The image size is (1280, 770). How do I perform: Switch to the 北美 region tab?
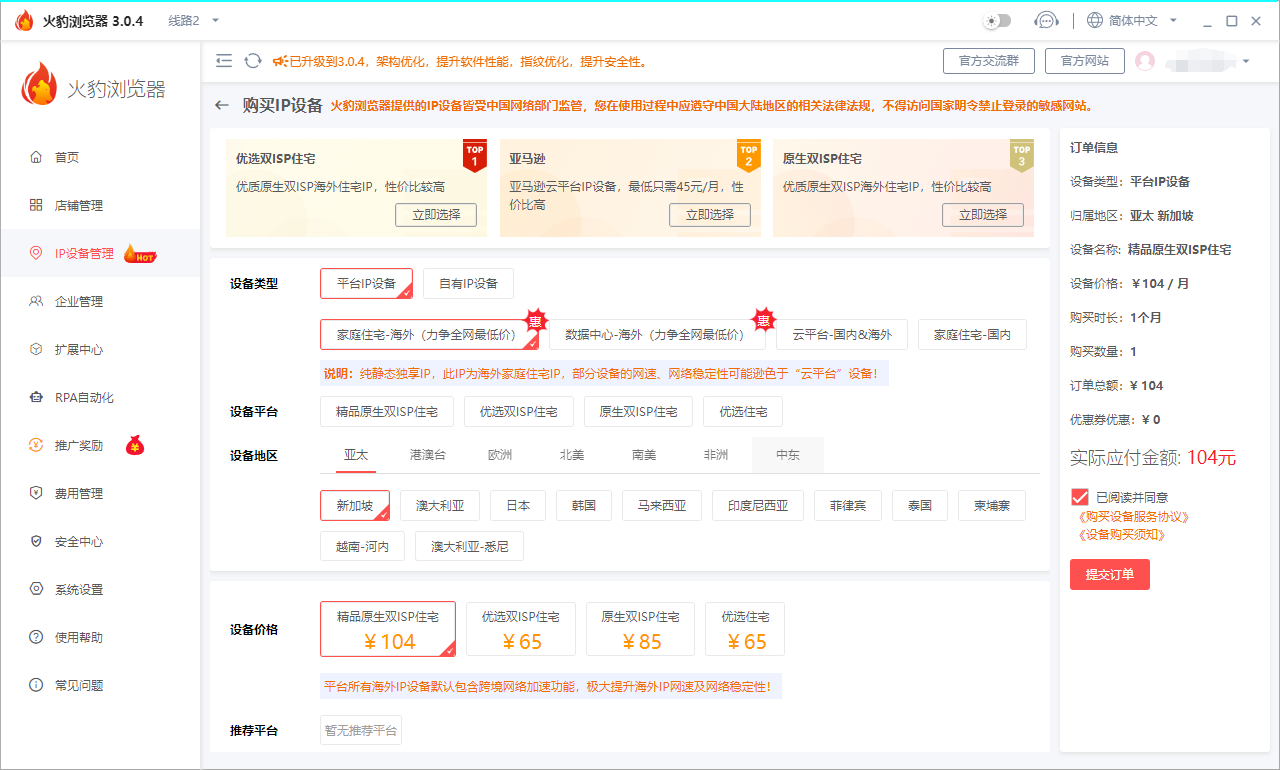(572, 455)
